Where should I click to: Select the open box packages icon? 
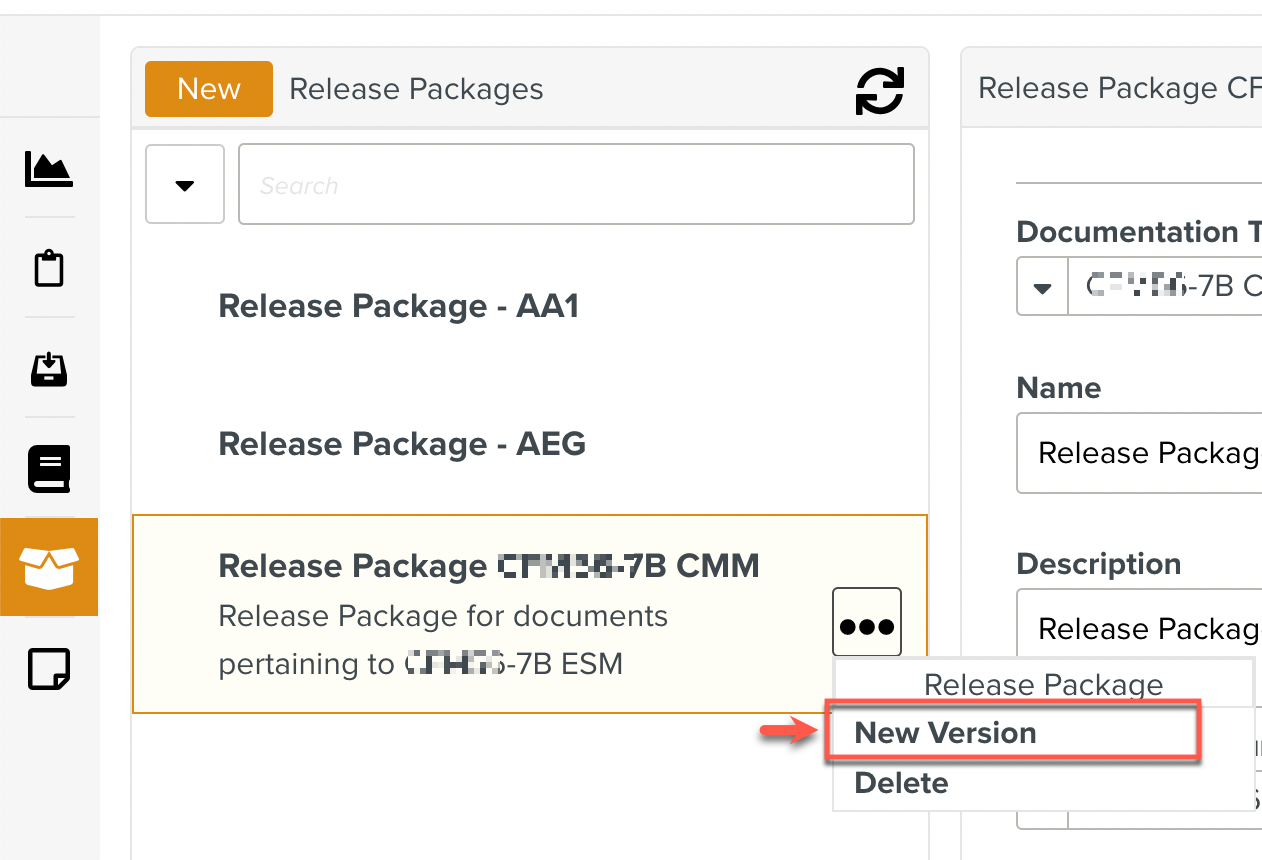(x=49, y=567)
